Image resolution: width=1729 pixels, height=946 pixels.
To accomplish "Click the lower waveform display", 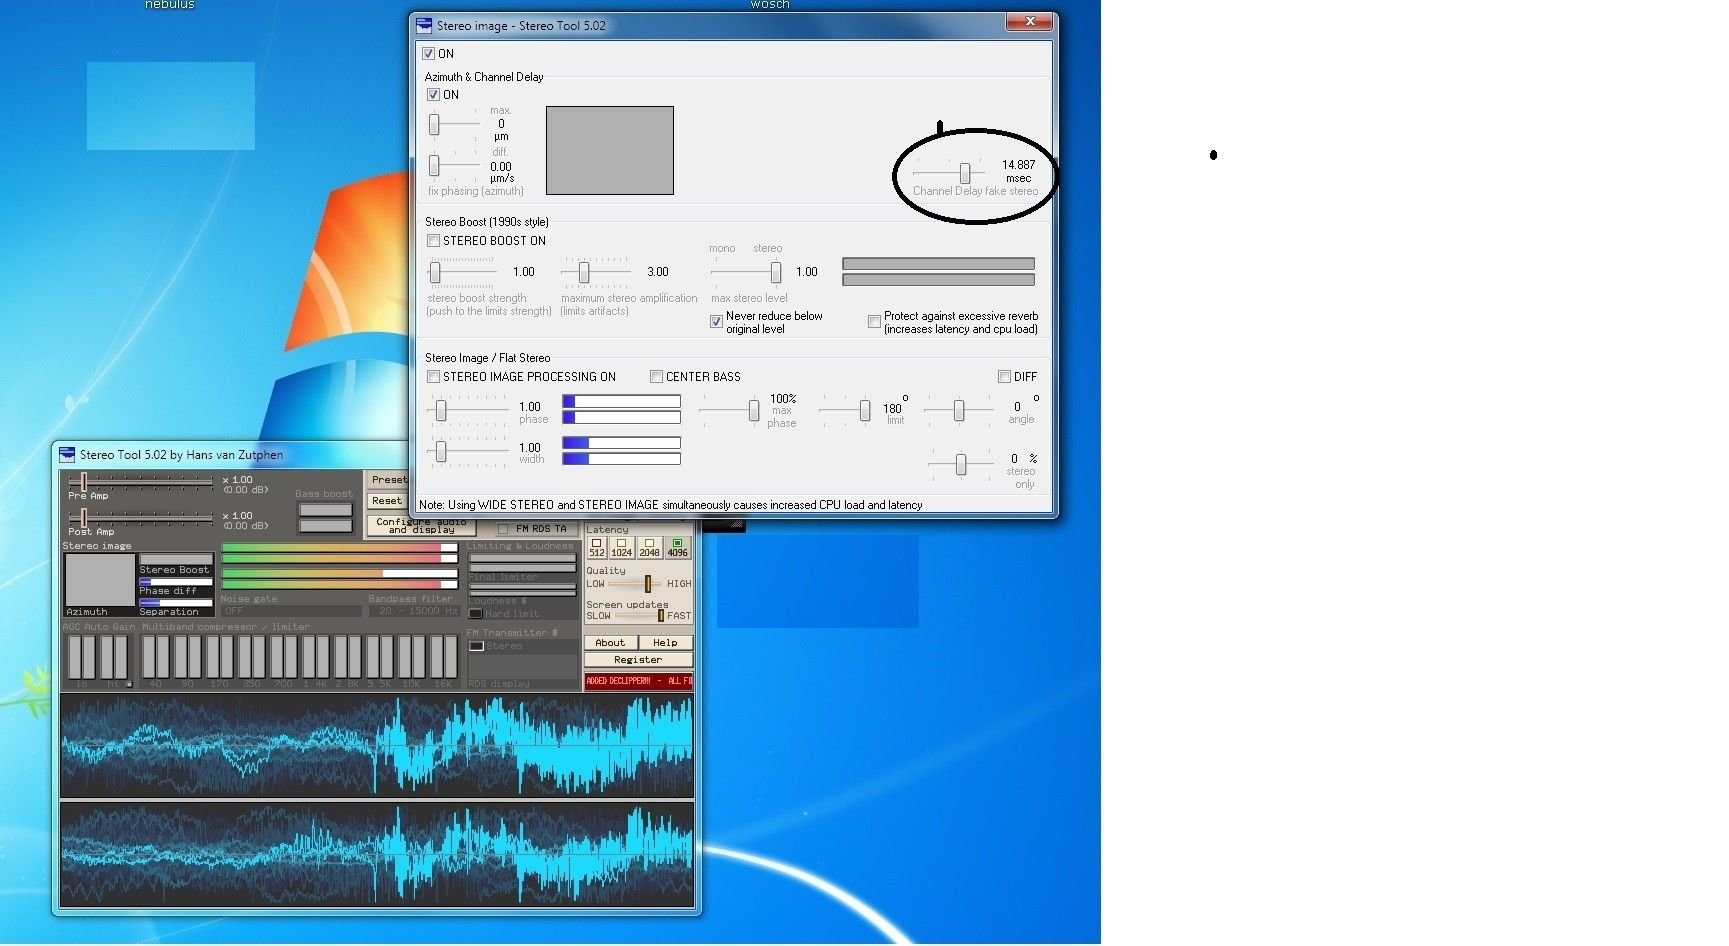I will click(x=377, y=853).
